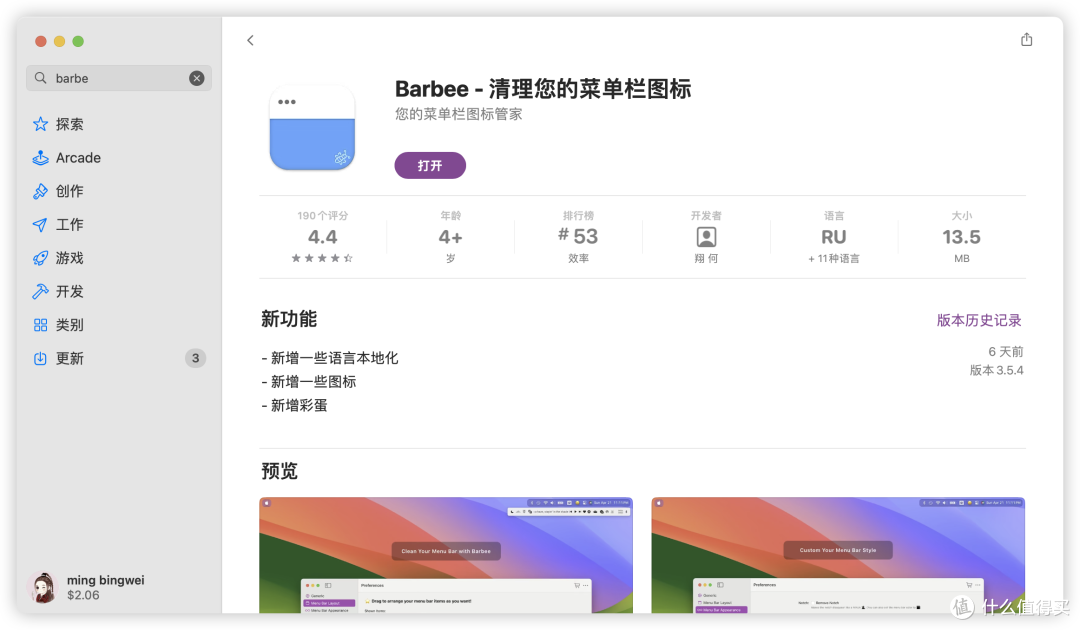Open the 工作 paper plane icon

[41, 224]
